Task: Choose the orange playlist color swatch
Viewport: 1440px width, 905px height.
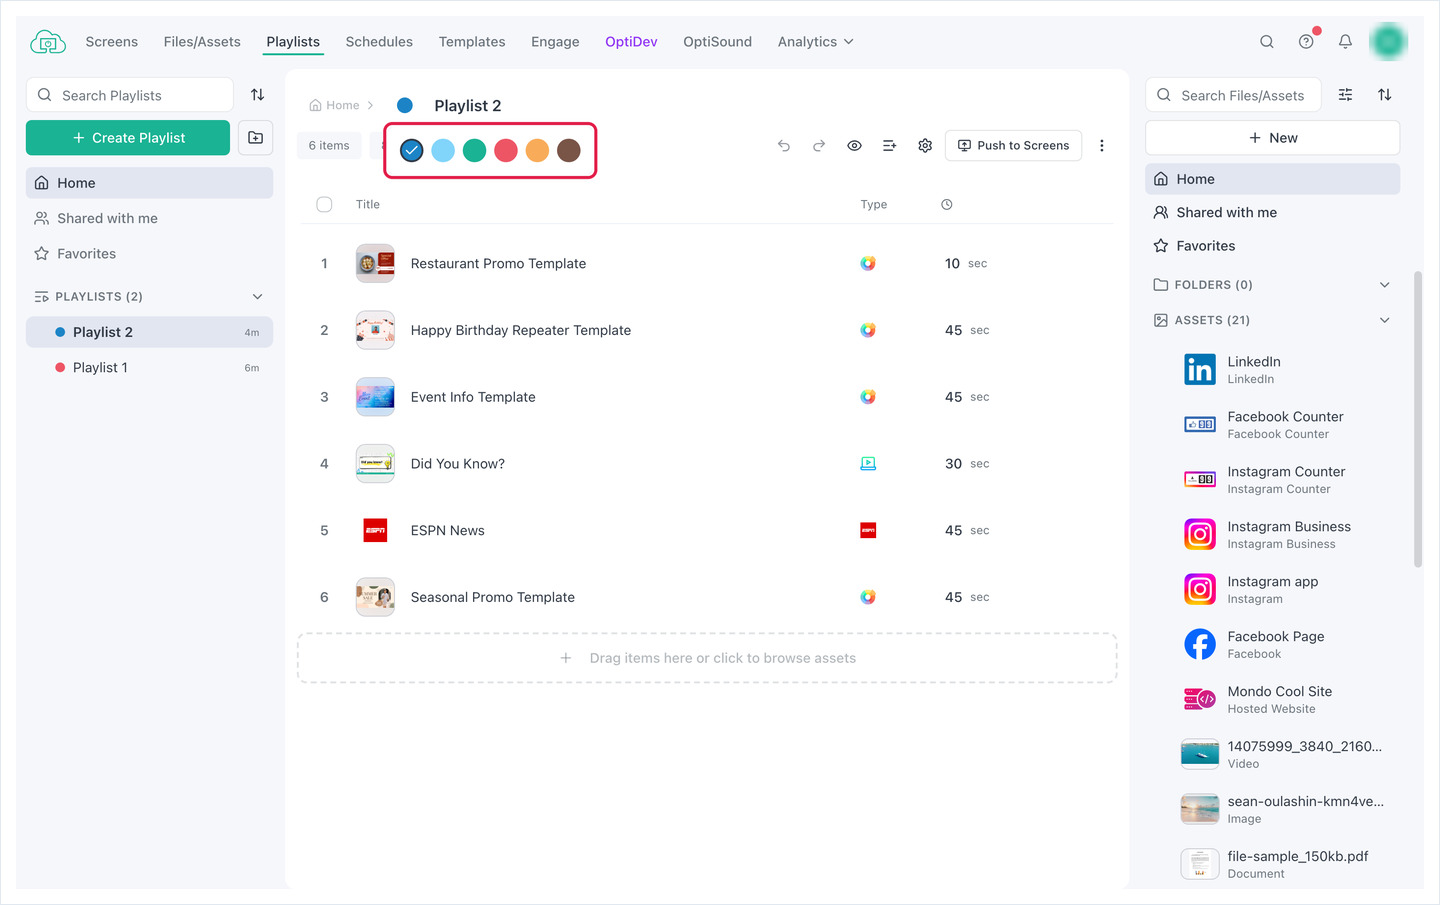Action: tap(537, 150)
